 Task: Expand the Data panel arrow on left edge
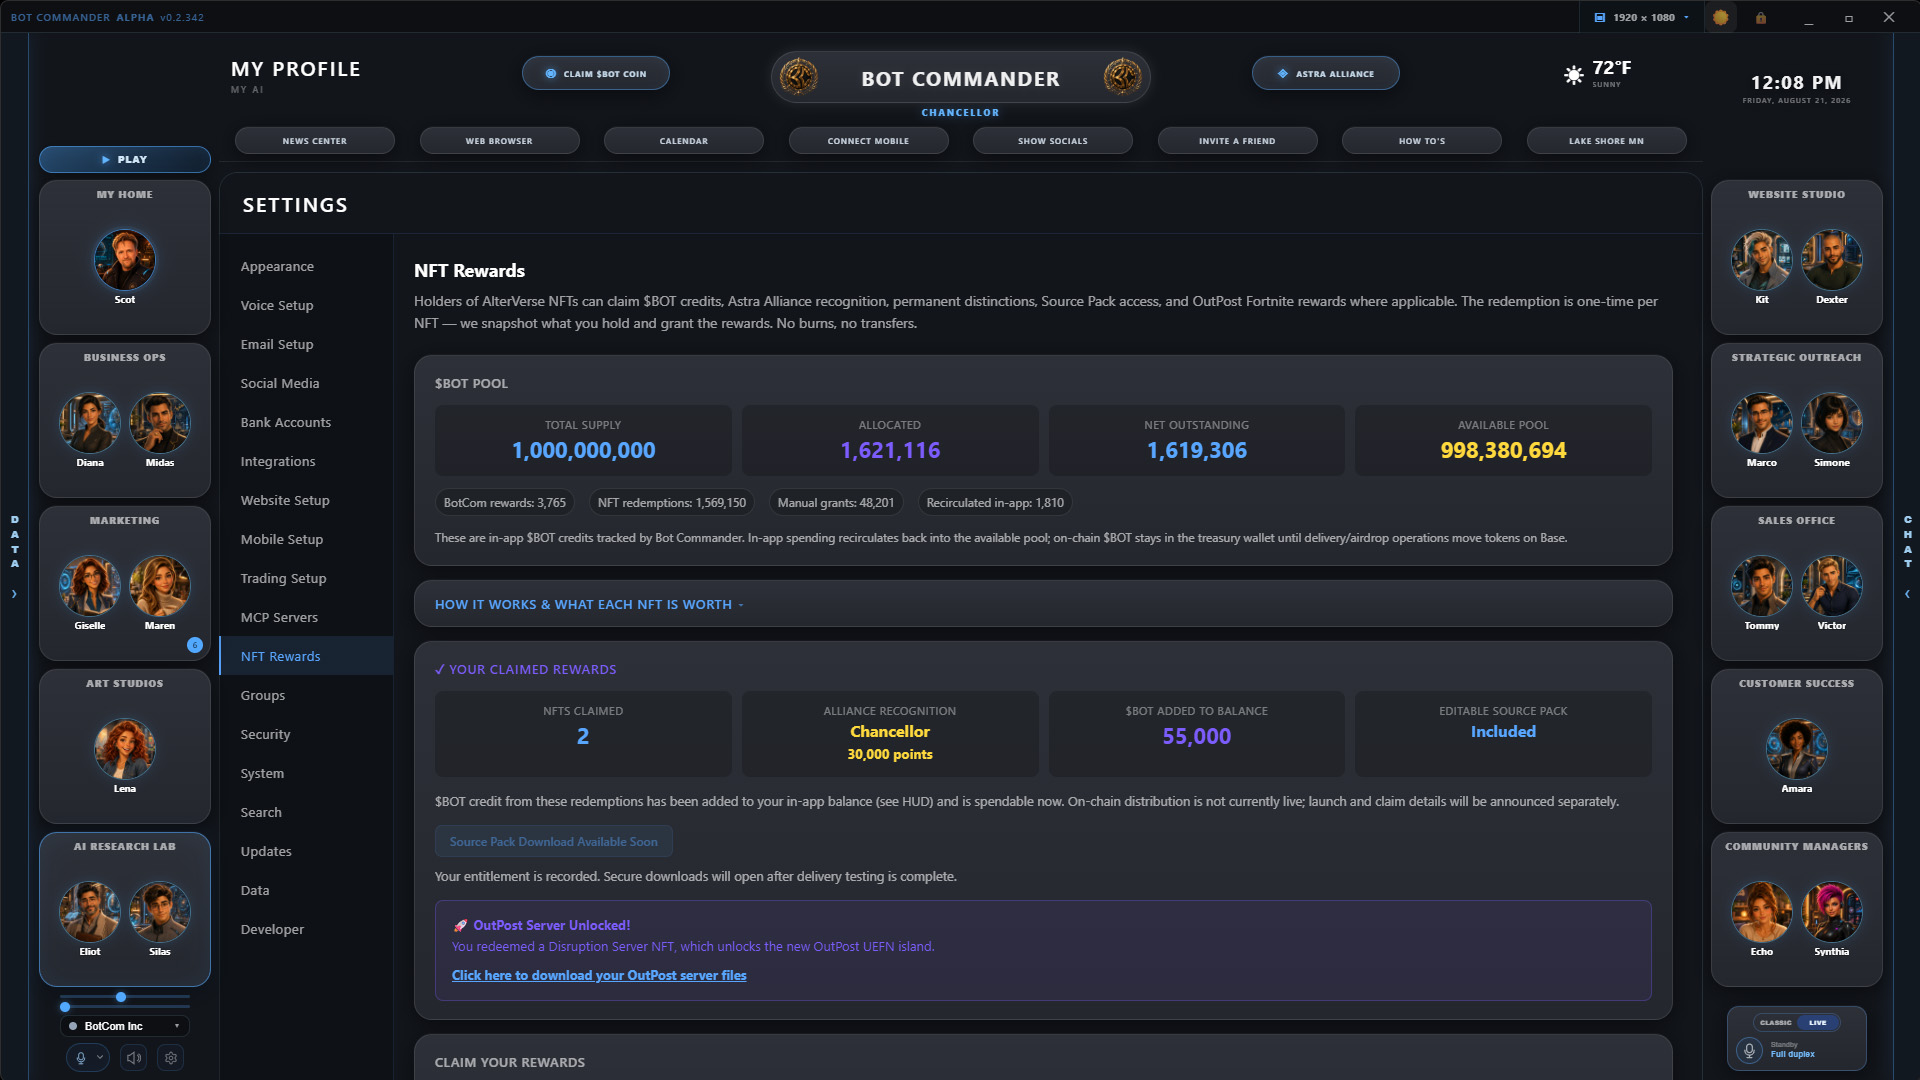[14, 594]
